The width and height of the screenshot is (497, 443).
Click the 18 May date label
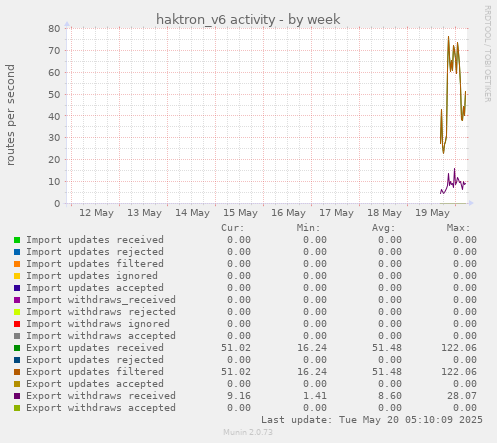coord(384,213)
